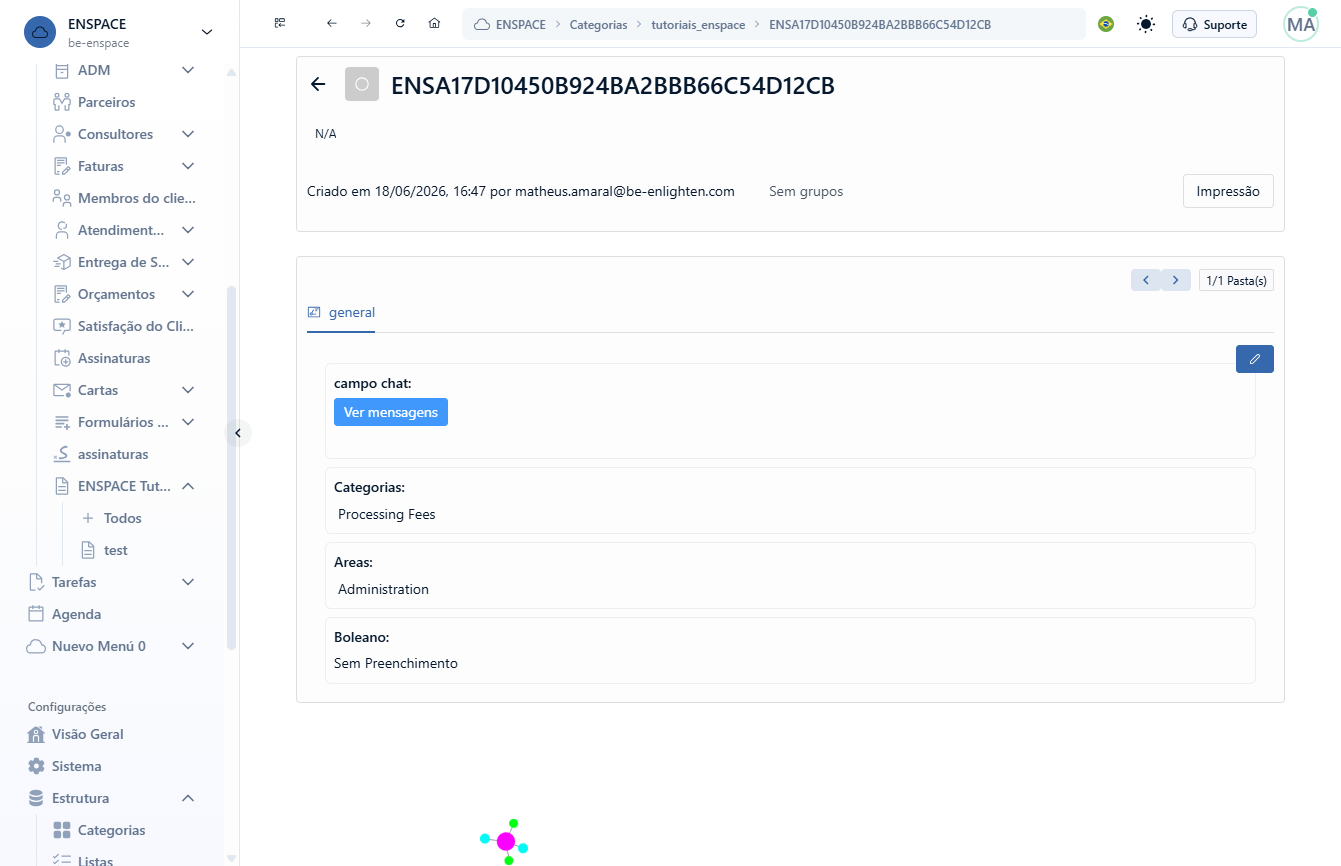This screenshot has height=866, width=1341.
Task: Open the MA user avatar
Action: point(1301,24)
